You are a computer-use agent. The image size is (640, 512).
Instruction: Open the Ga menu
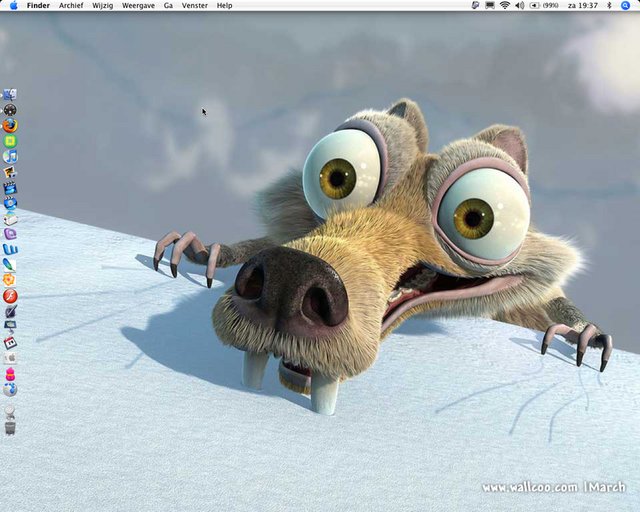[x=168, y=5]
